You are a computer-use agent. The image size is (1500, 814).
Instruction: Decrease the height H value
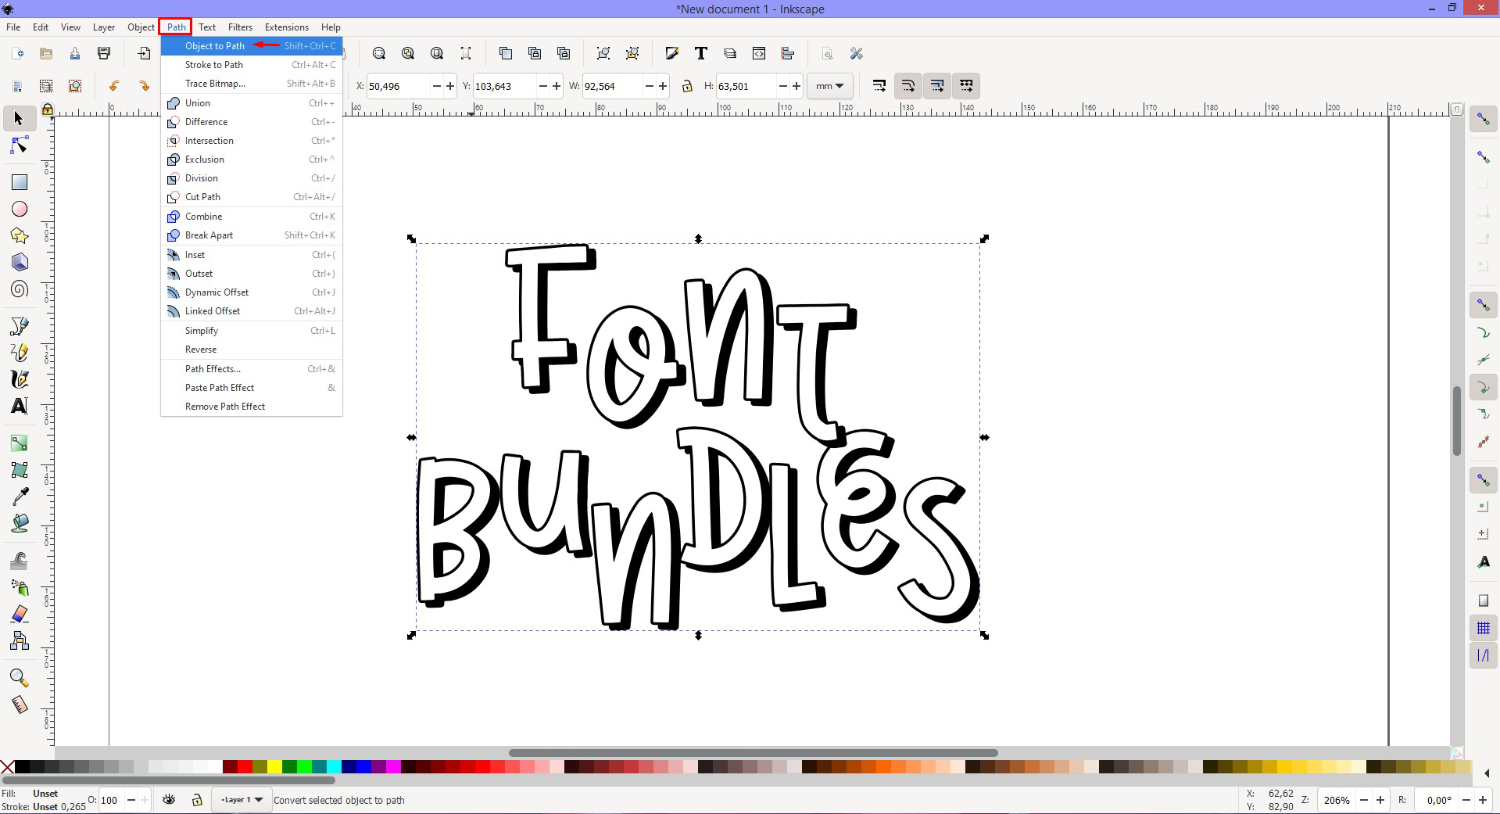pyautogui.click(x=783, y=86)
